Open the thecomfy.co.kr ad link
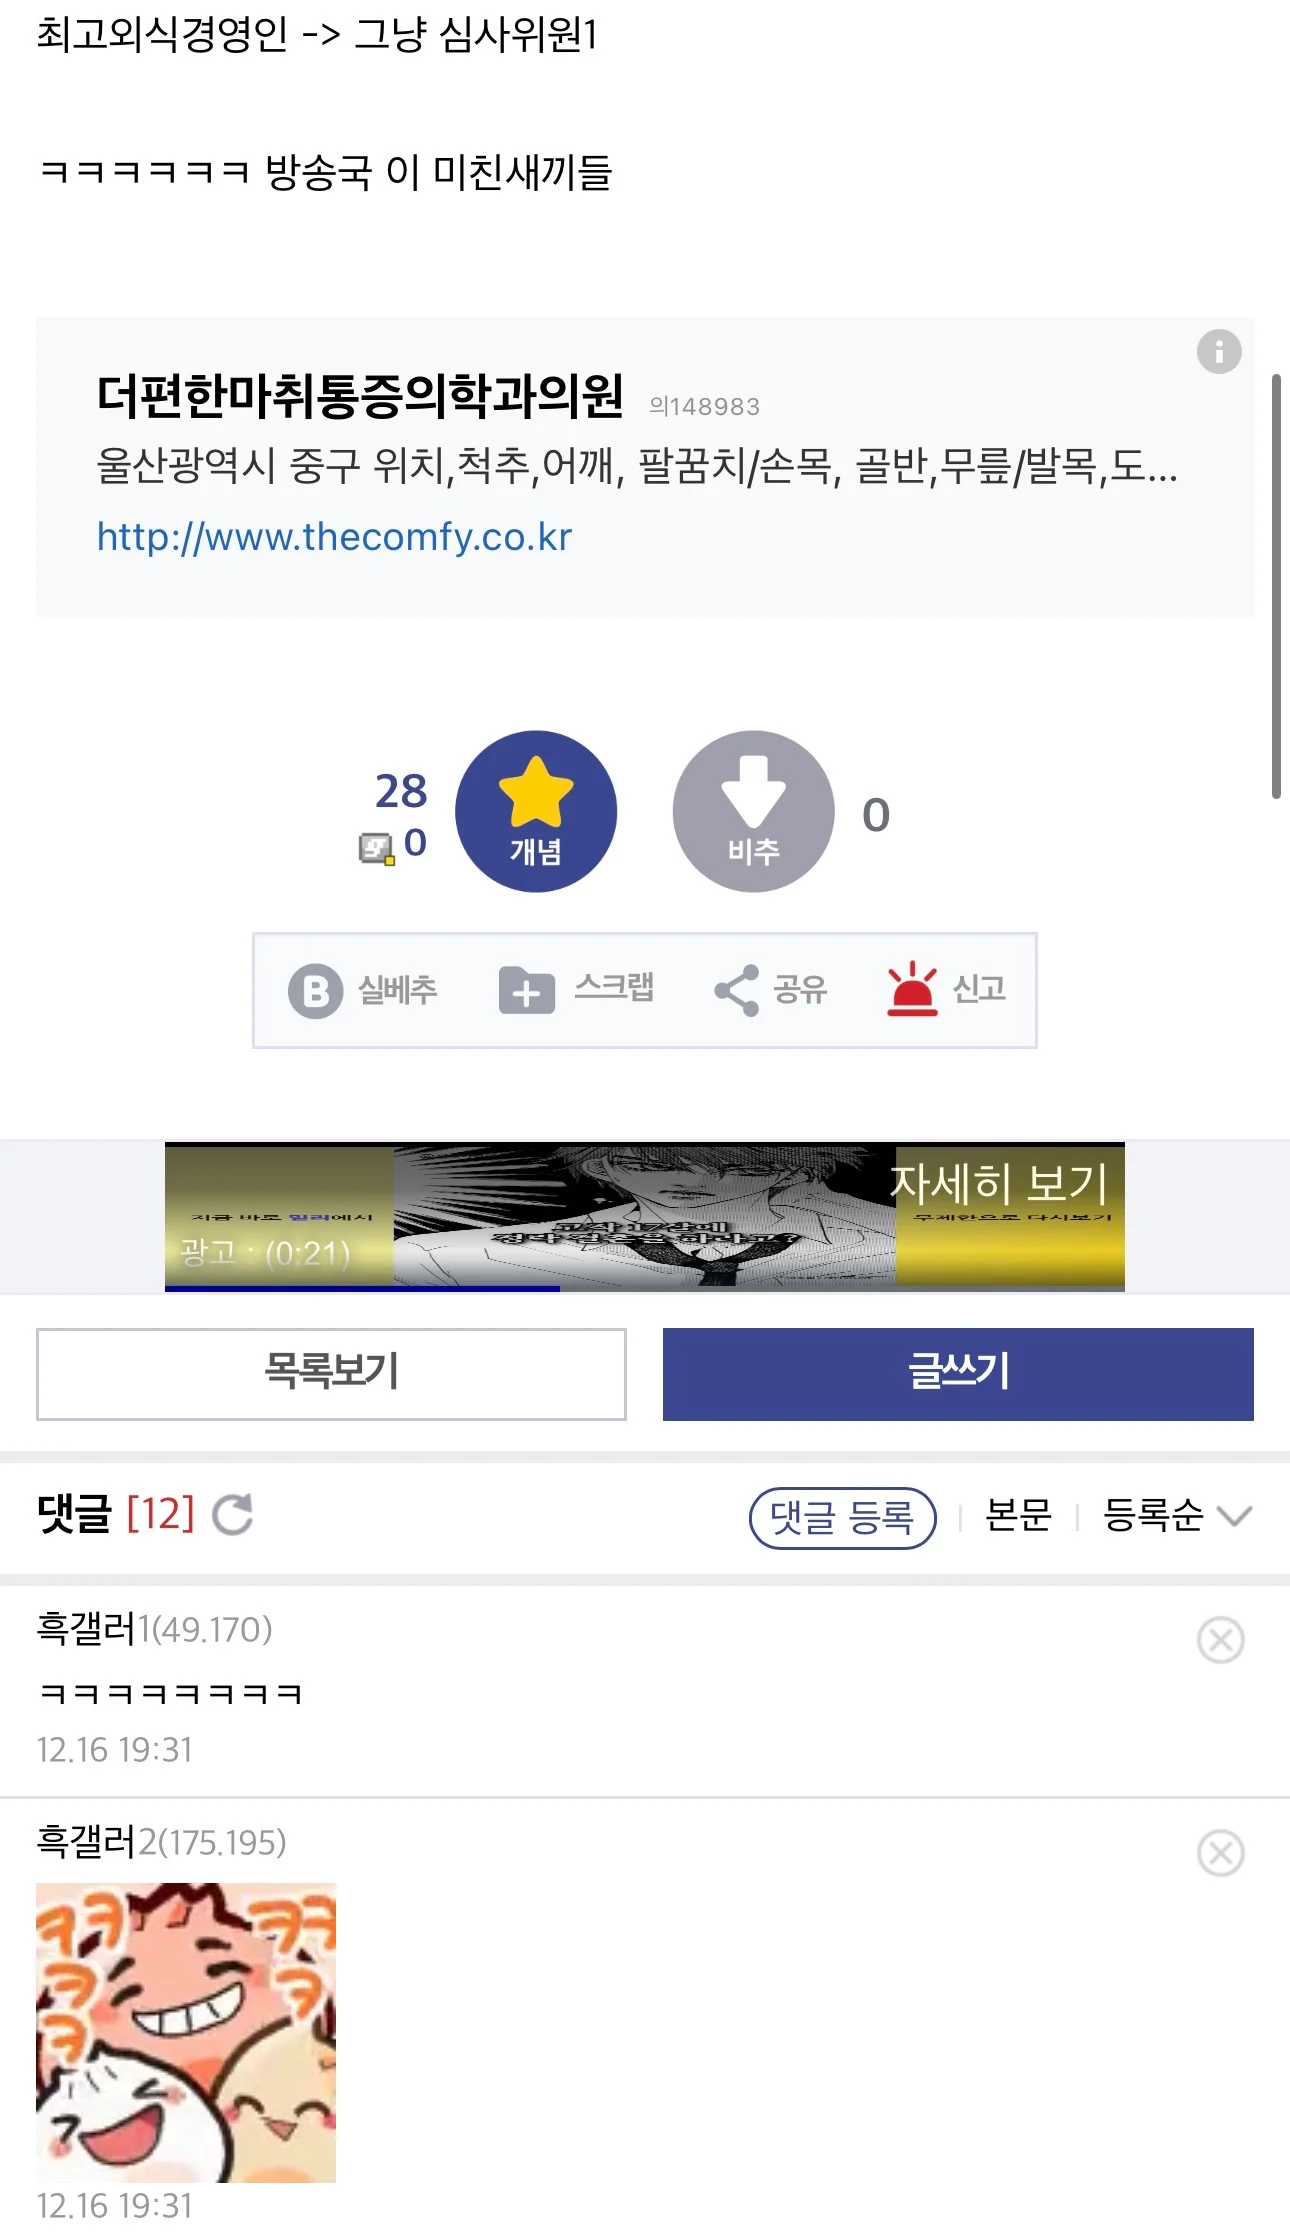This screenshot has width=1290, height=2236. coord(334,537)
